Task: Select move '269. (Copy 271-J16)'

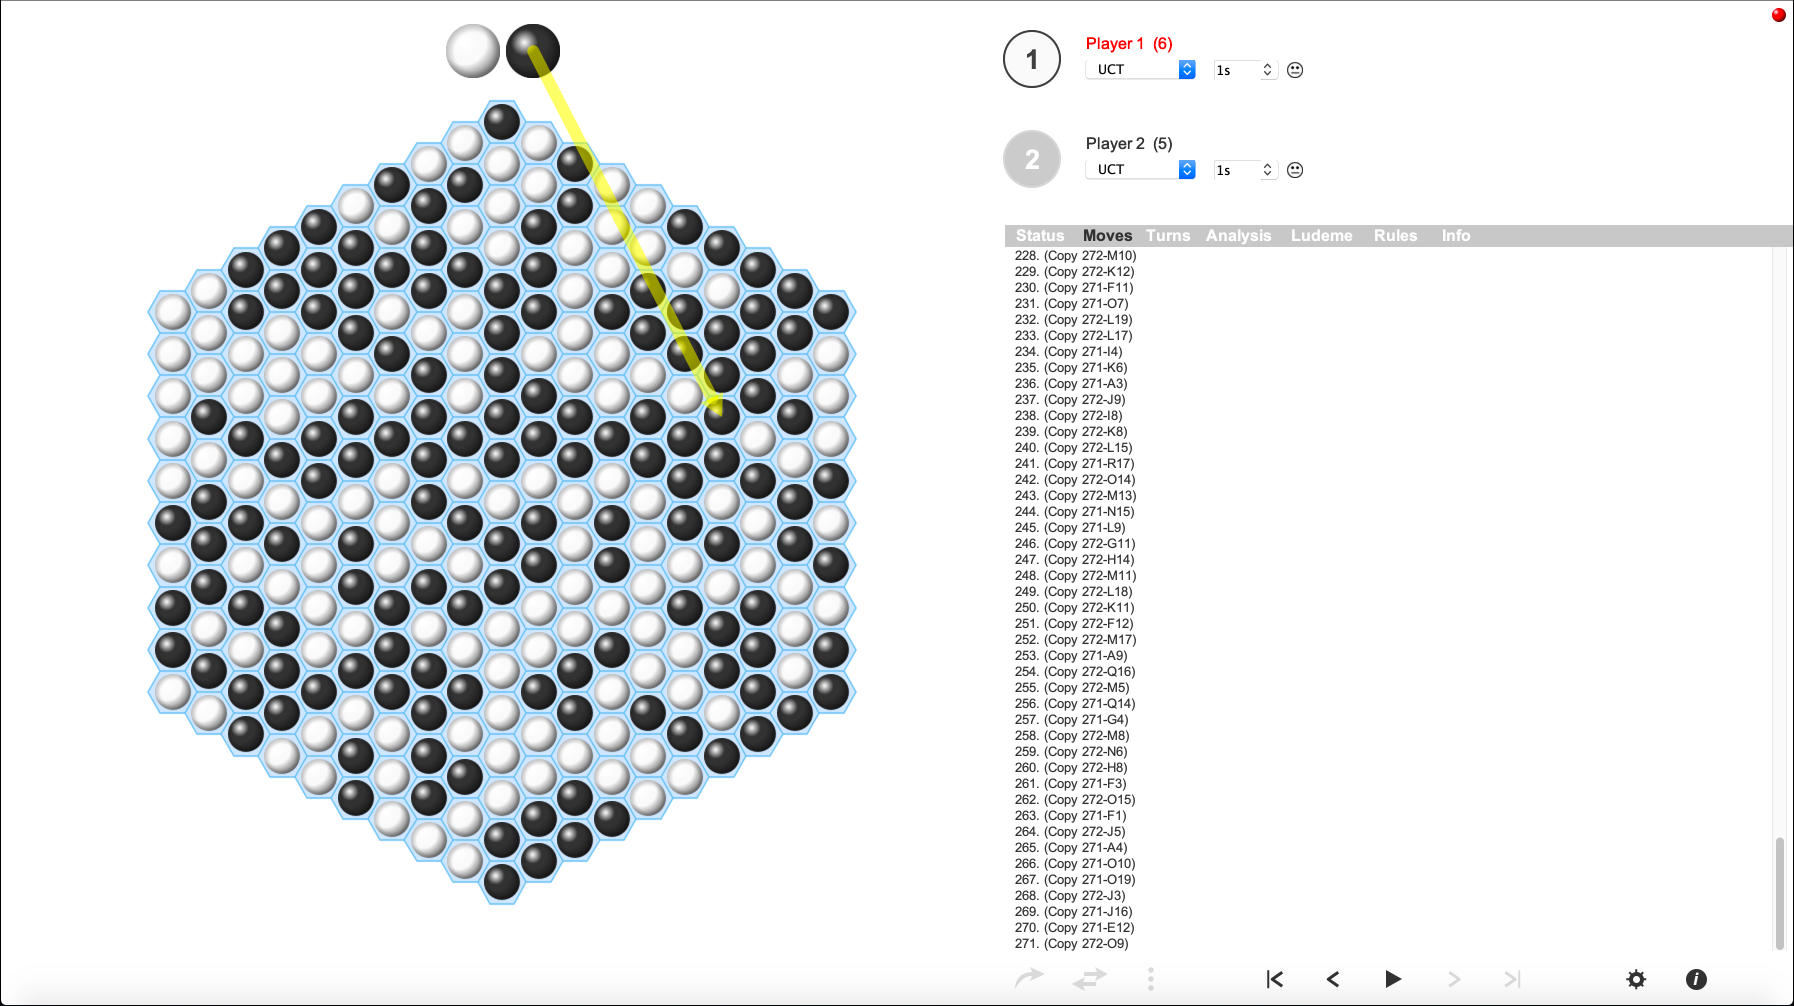Action: pyautogui.click(x=1074, y=912)
